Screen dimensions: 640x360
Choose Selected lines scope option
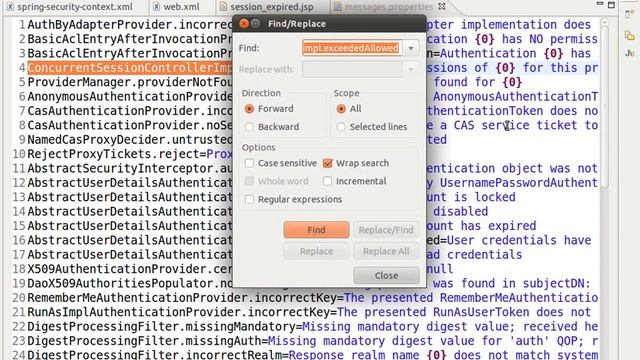pyautogui.click(x=341, y=127)
